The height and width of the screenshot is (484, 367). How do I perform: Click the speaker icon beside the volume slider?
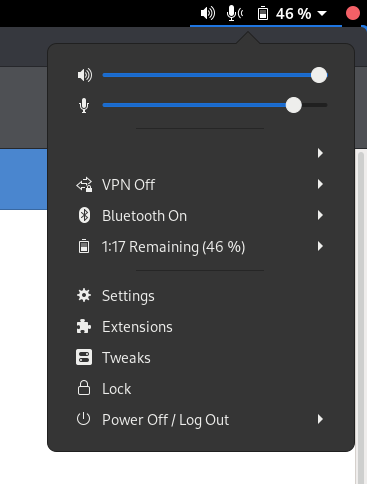[x=85, y=75]
